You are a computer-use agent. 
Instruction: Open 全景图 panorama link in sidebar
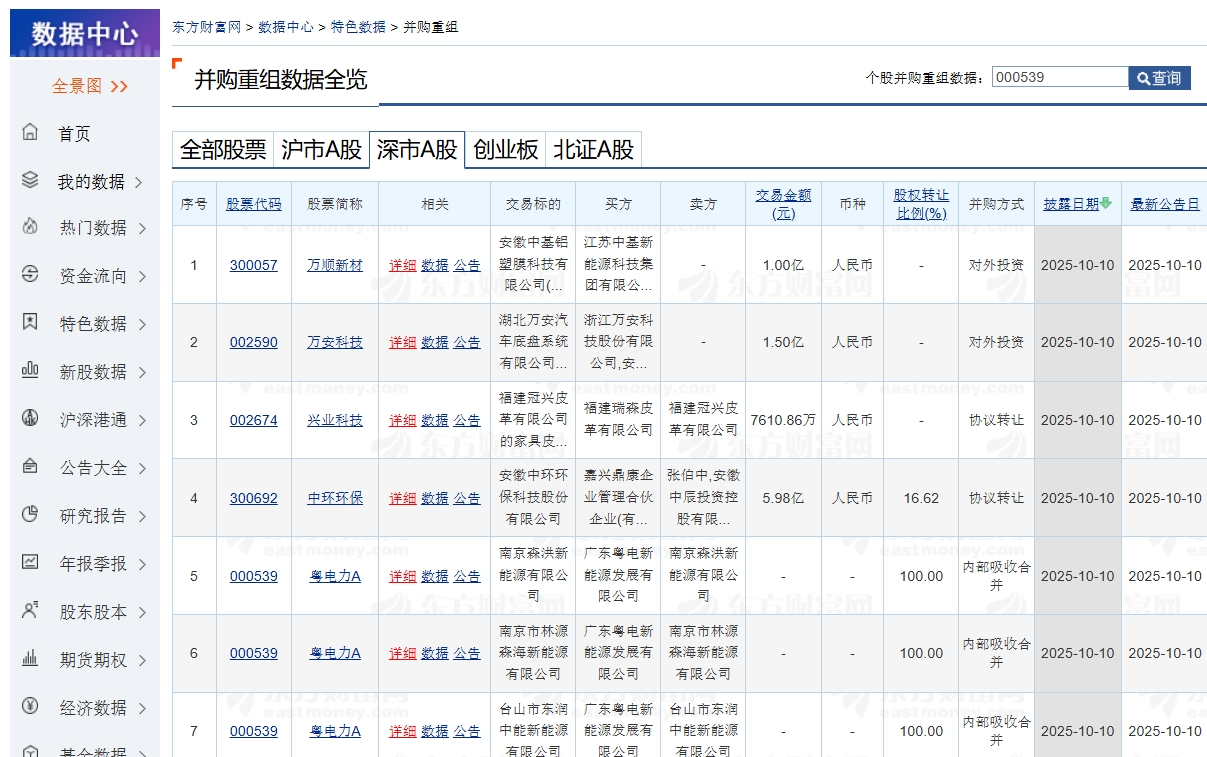coord(89,86)
